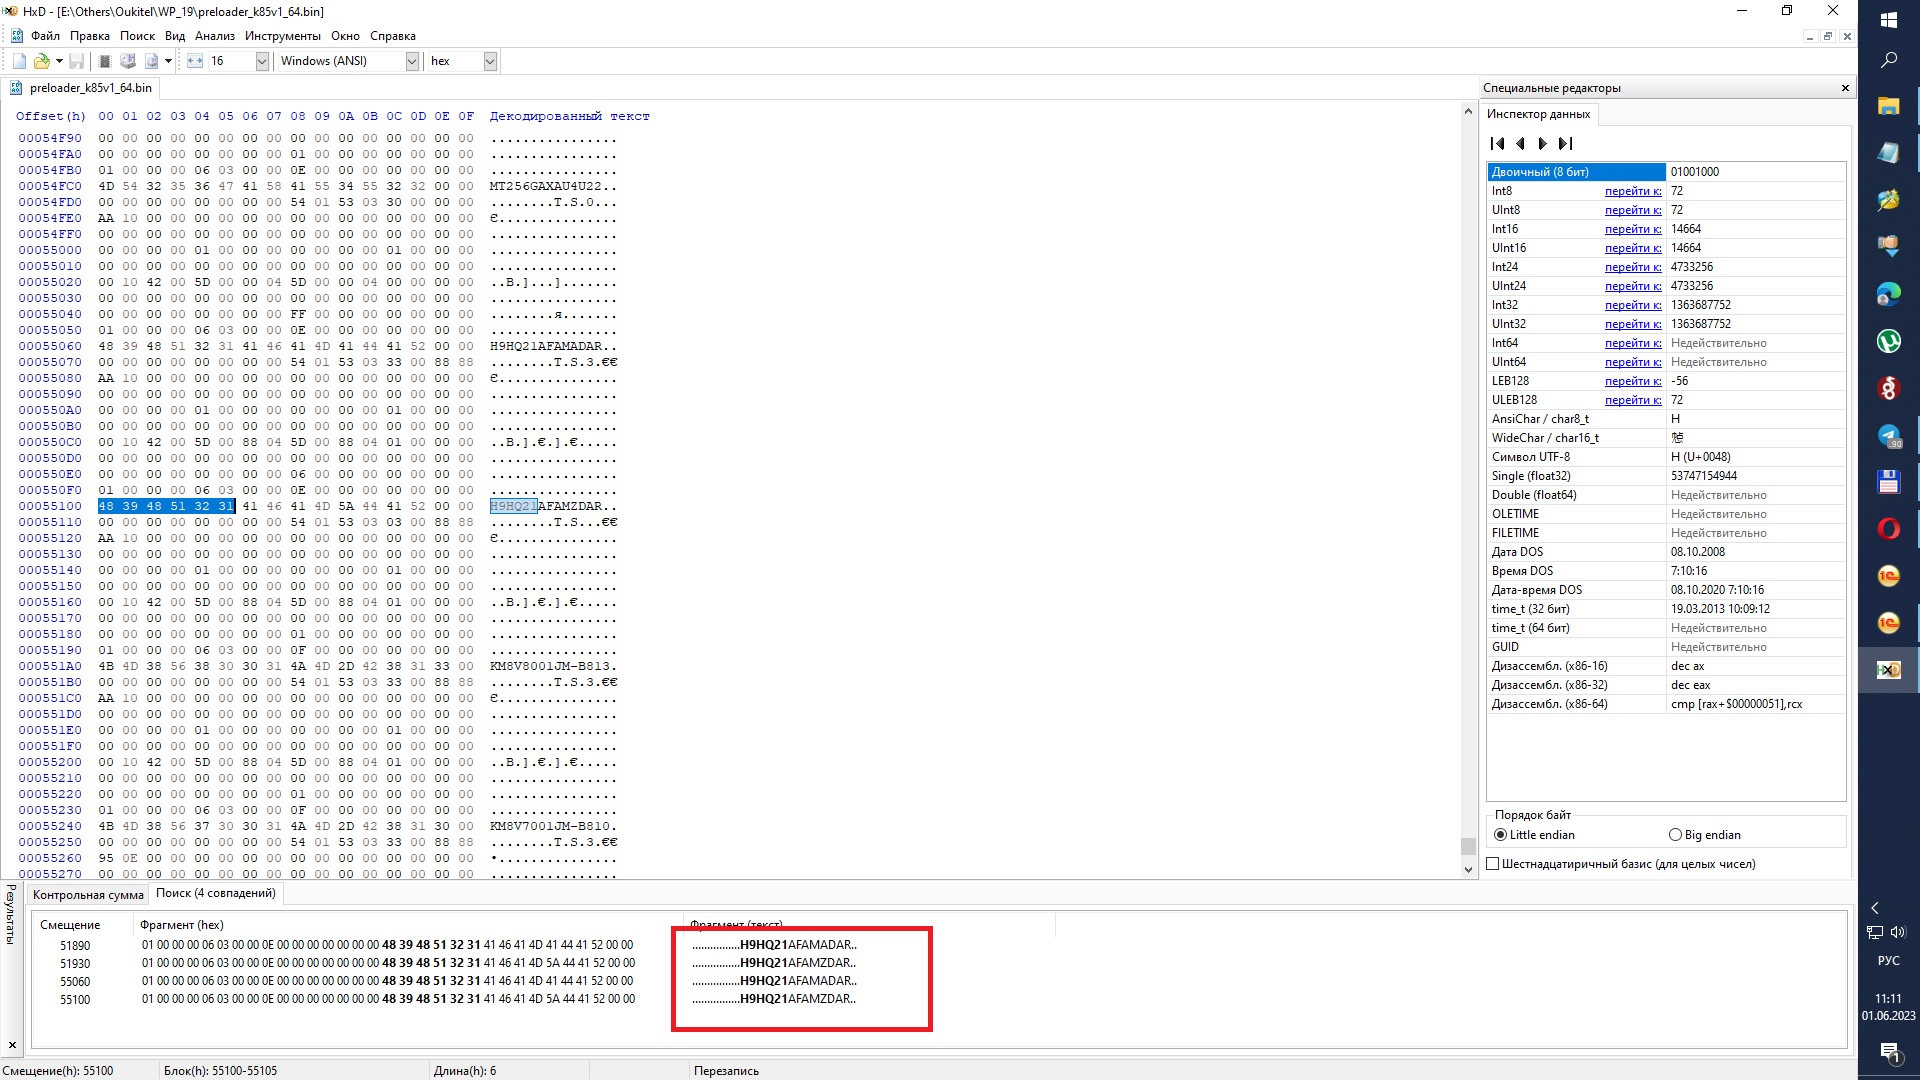Open the Справка menu

[x=393, y=36]
